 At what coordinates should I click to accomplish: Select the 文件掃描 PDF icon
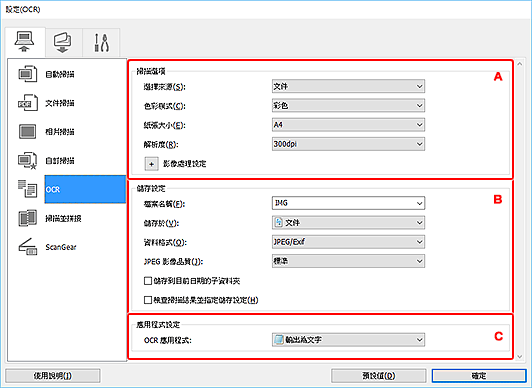coord(27,103)
